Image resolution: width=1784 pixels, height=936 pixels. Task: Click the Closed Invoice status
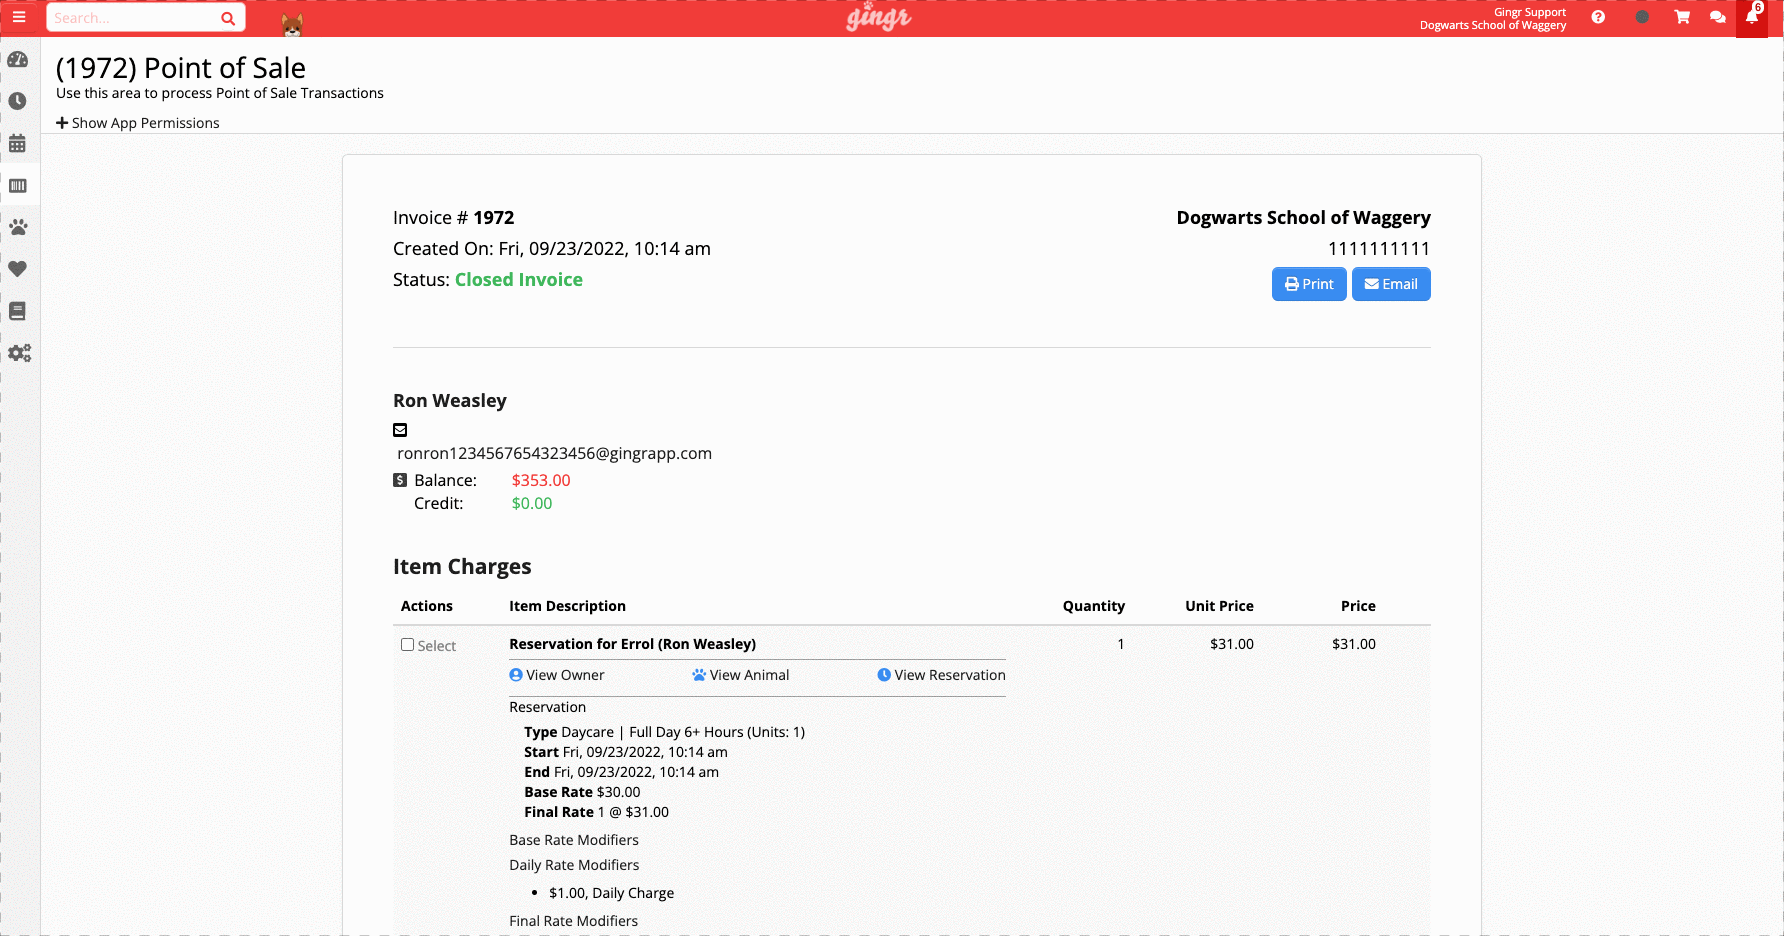pyautogui.click(x=519, y=280)
